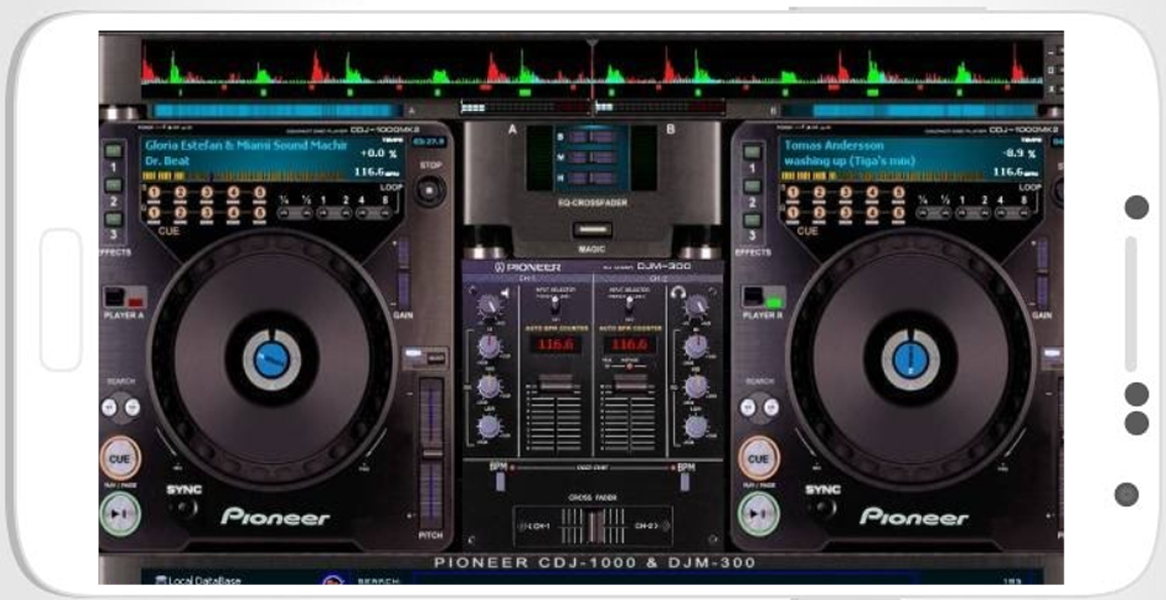Click the jog wheel on Player A deck

click(x=272, y=359)
